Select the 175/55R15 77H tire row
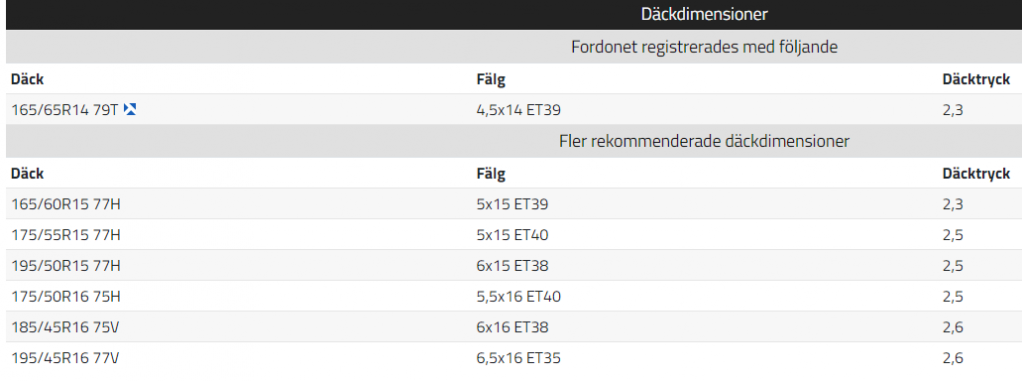 [514, 234]
